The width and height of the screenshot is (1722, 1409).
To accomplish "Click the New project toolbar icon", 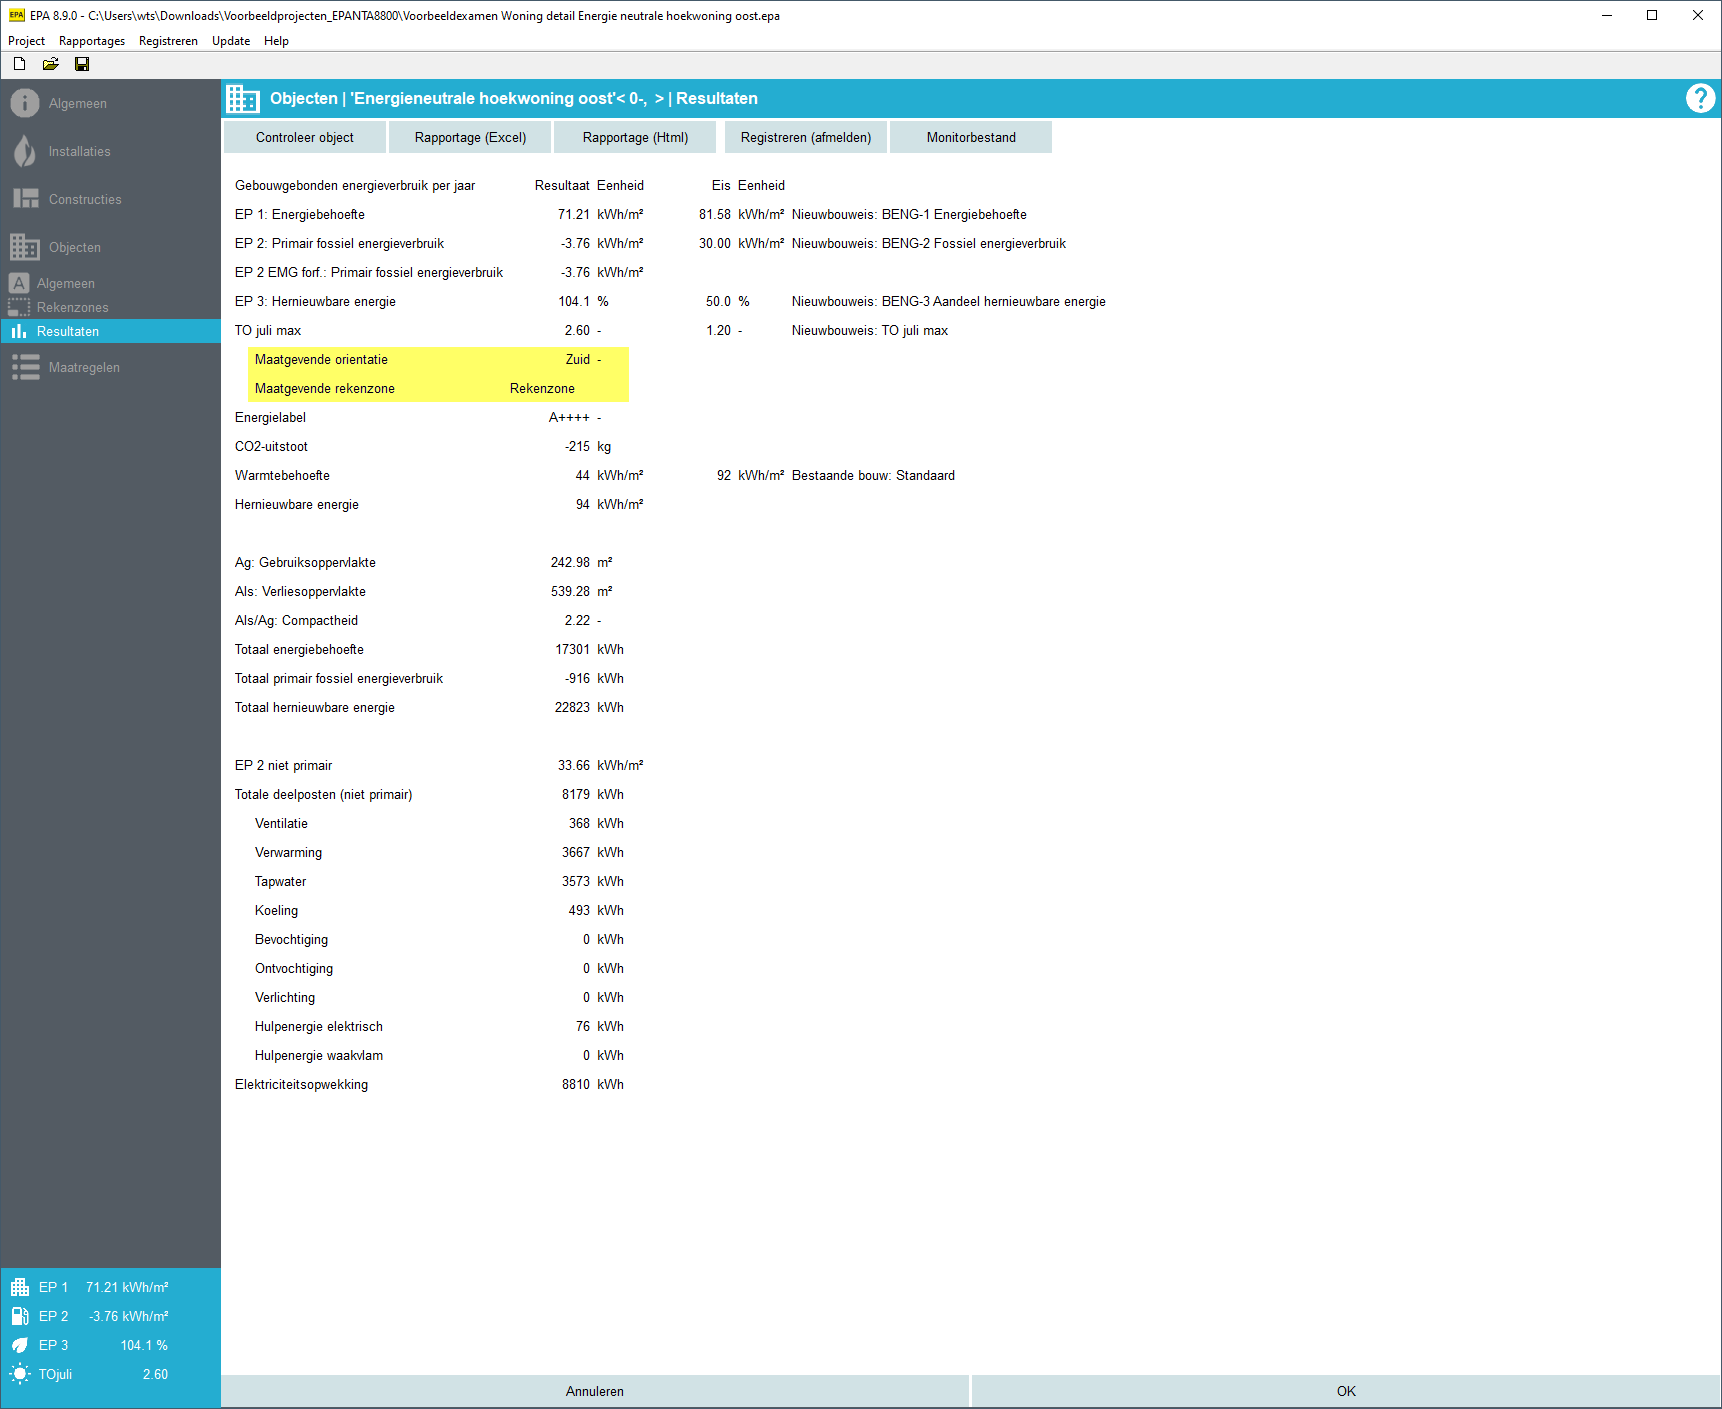I will coord(19,64).
